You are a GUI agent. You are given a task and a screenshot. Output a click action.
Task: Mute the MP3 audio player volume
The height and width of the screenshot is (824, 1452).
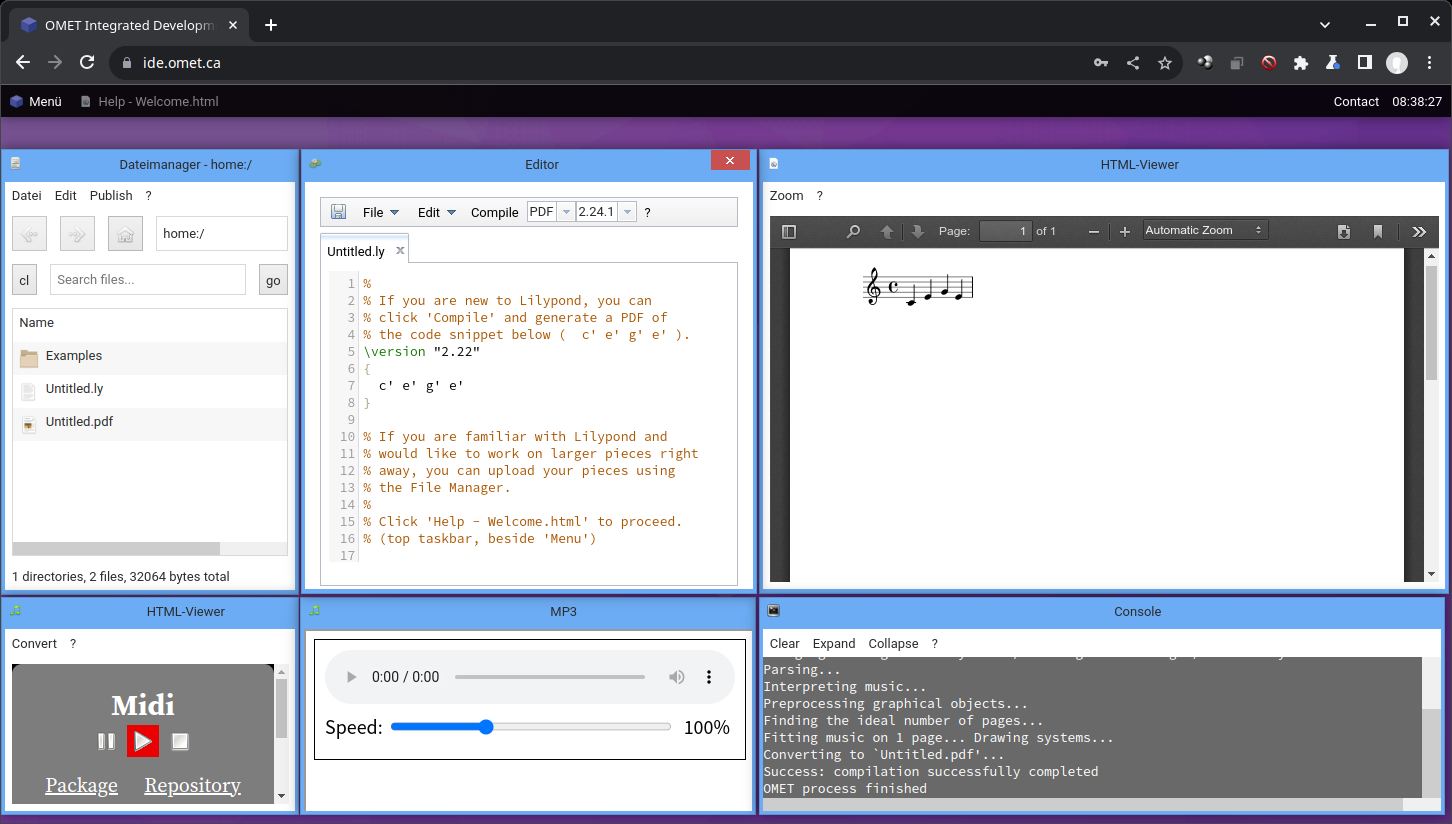point(677,677)
